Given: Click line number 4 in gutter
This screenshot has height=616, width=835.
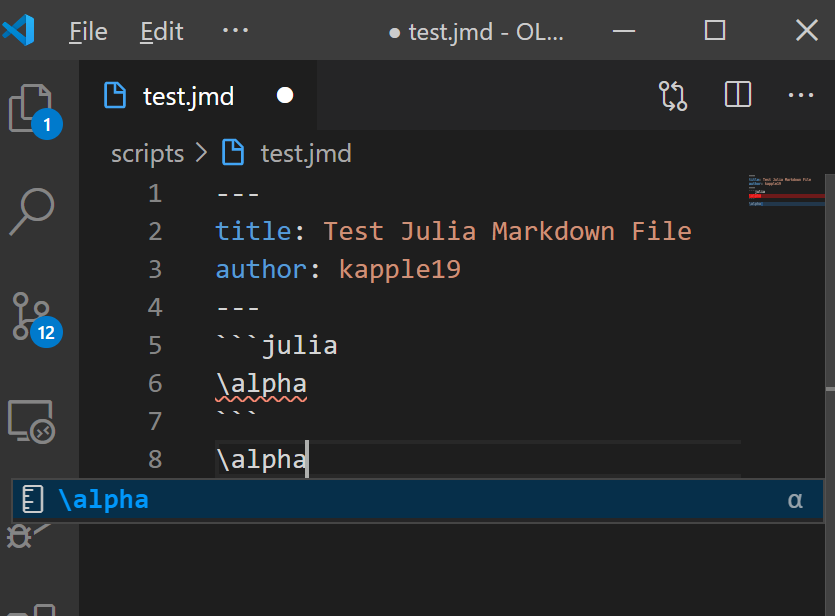Looking at the screenshot, I should click(x=155, y=307).
